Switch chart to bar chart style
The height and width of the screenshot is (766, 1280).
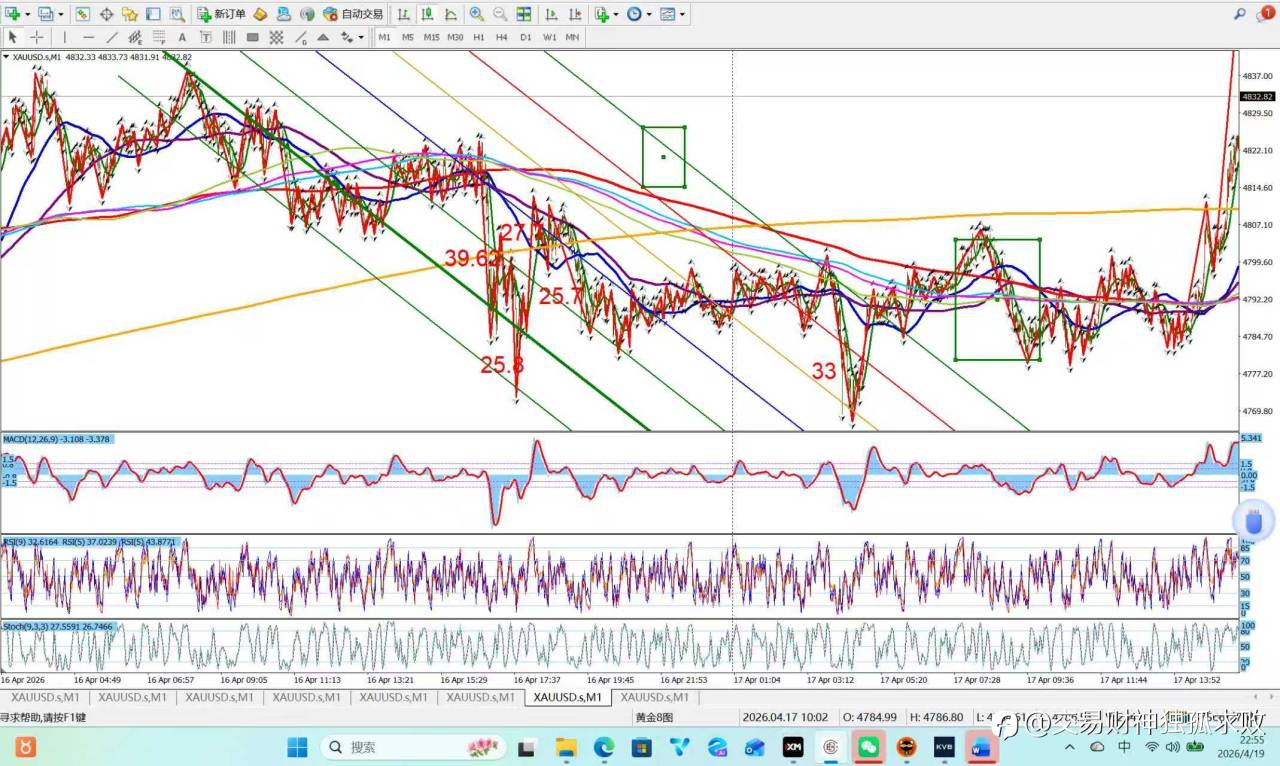click(403, 14)
